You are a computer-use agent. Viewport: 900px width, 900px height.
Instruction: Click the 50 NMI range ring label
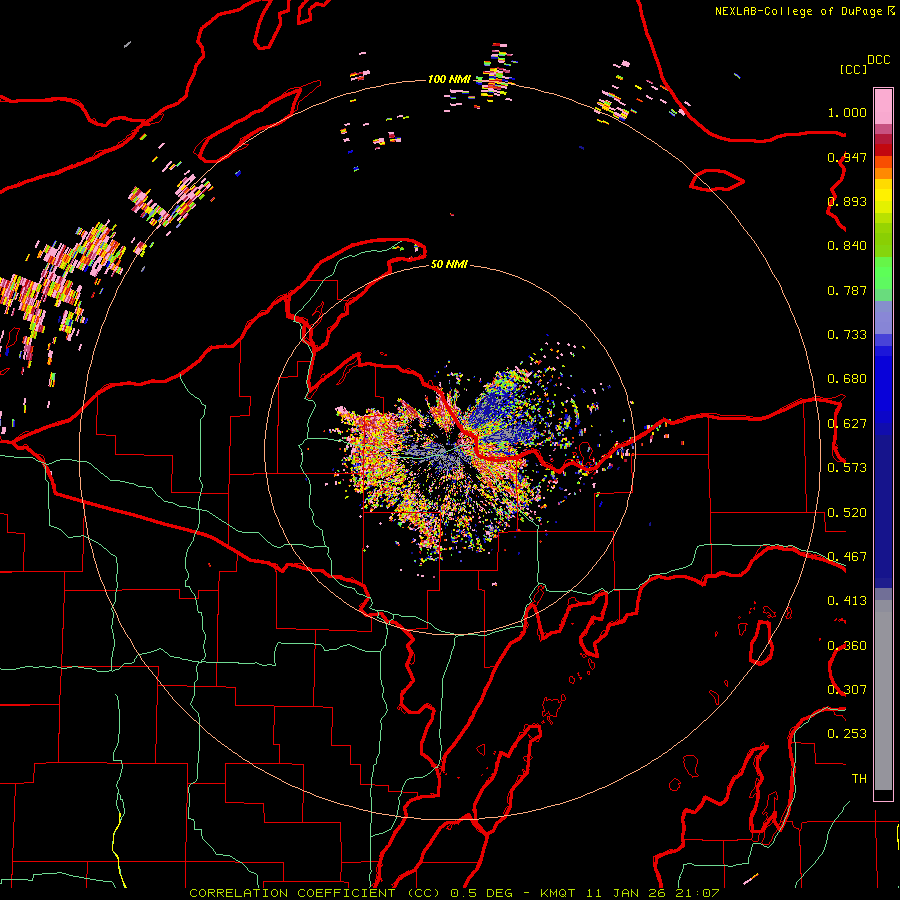click(449, 265)
